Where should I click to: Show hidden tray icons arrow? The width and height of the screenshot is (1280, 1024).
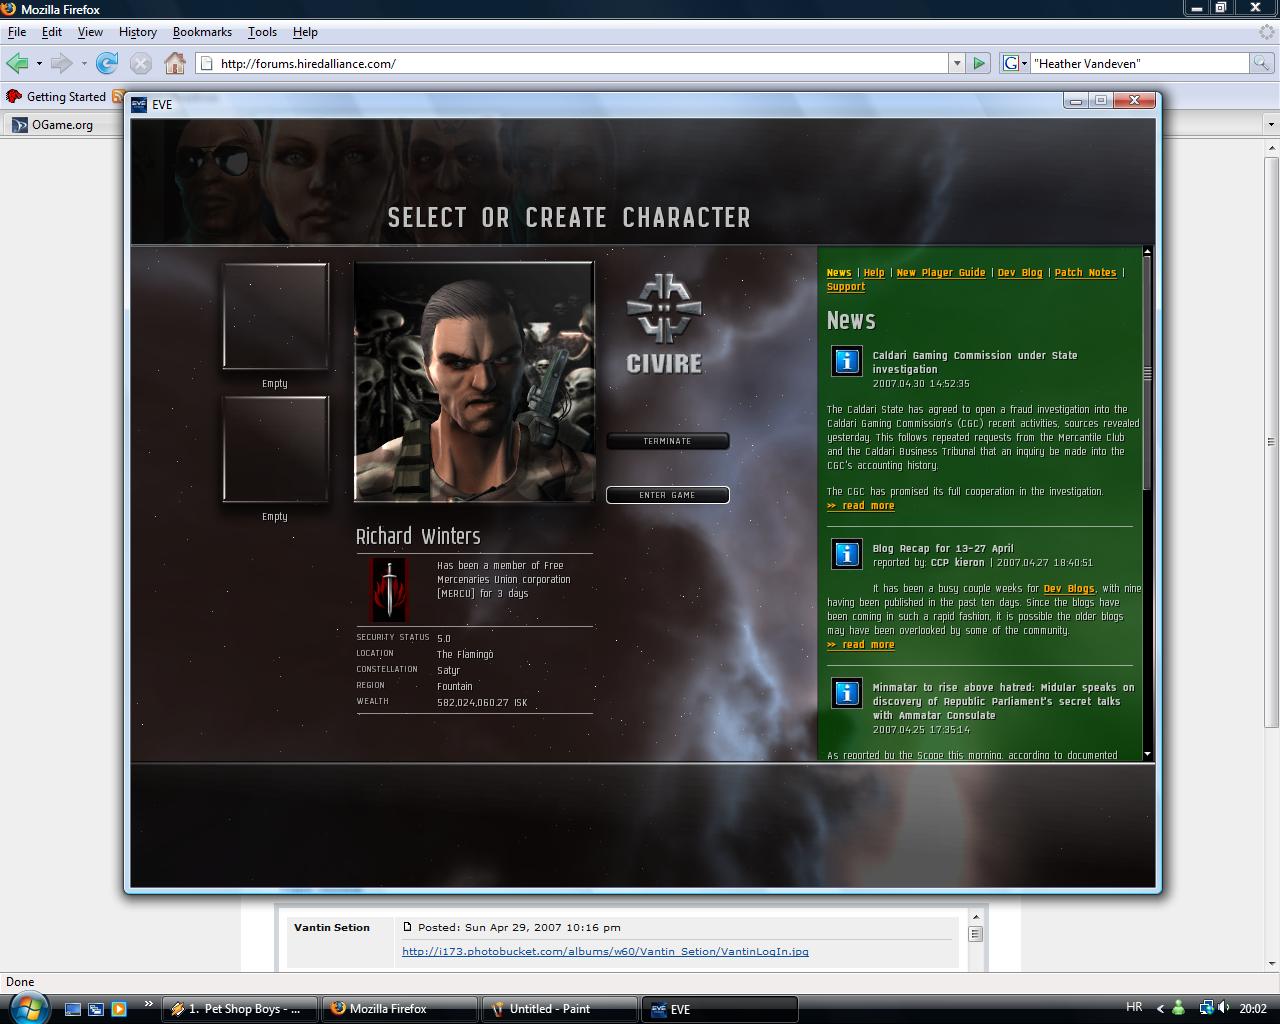[1160, 1009]
